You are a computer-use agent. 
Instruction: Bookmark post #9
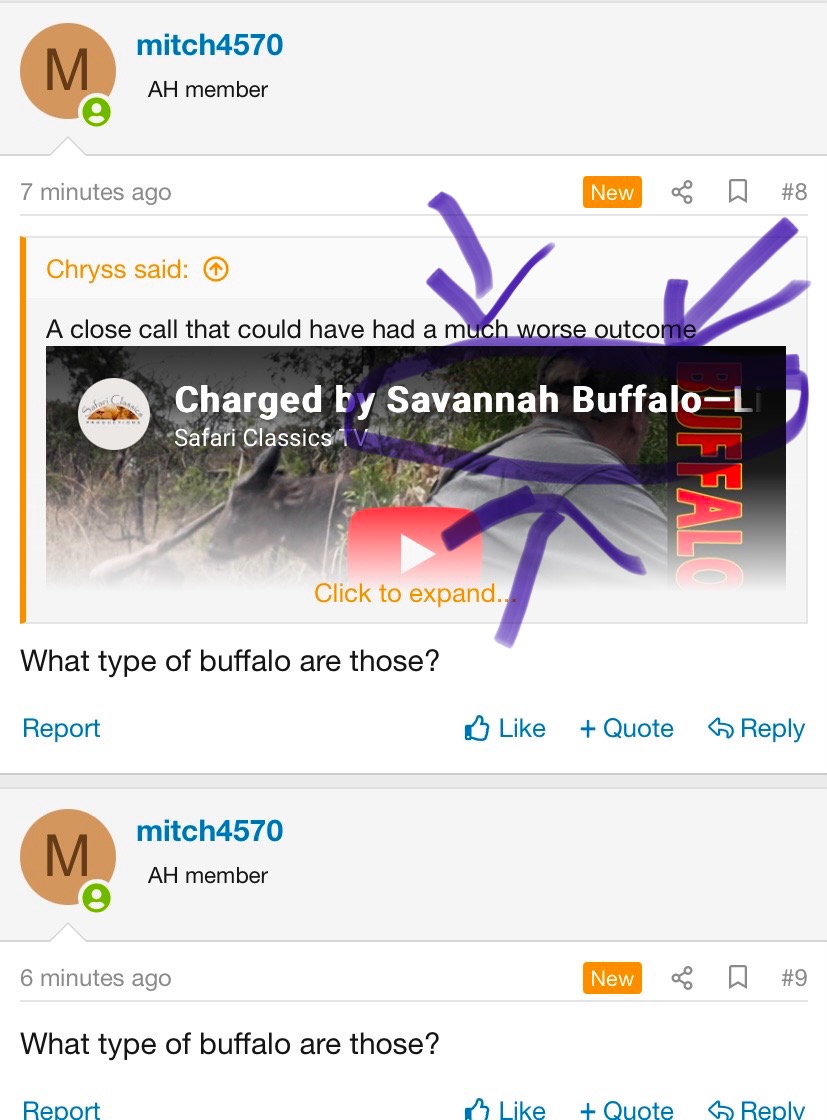(738, 978)
